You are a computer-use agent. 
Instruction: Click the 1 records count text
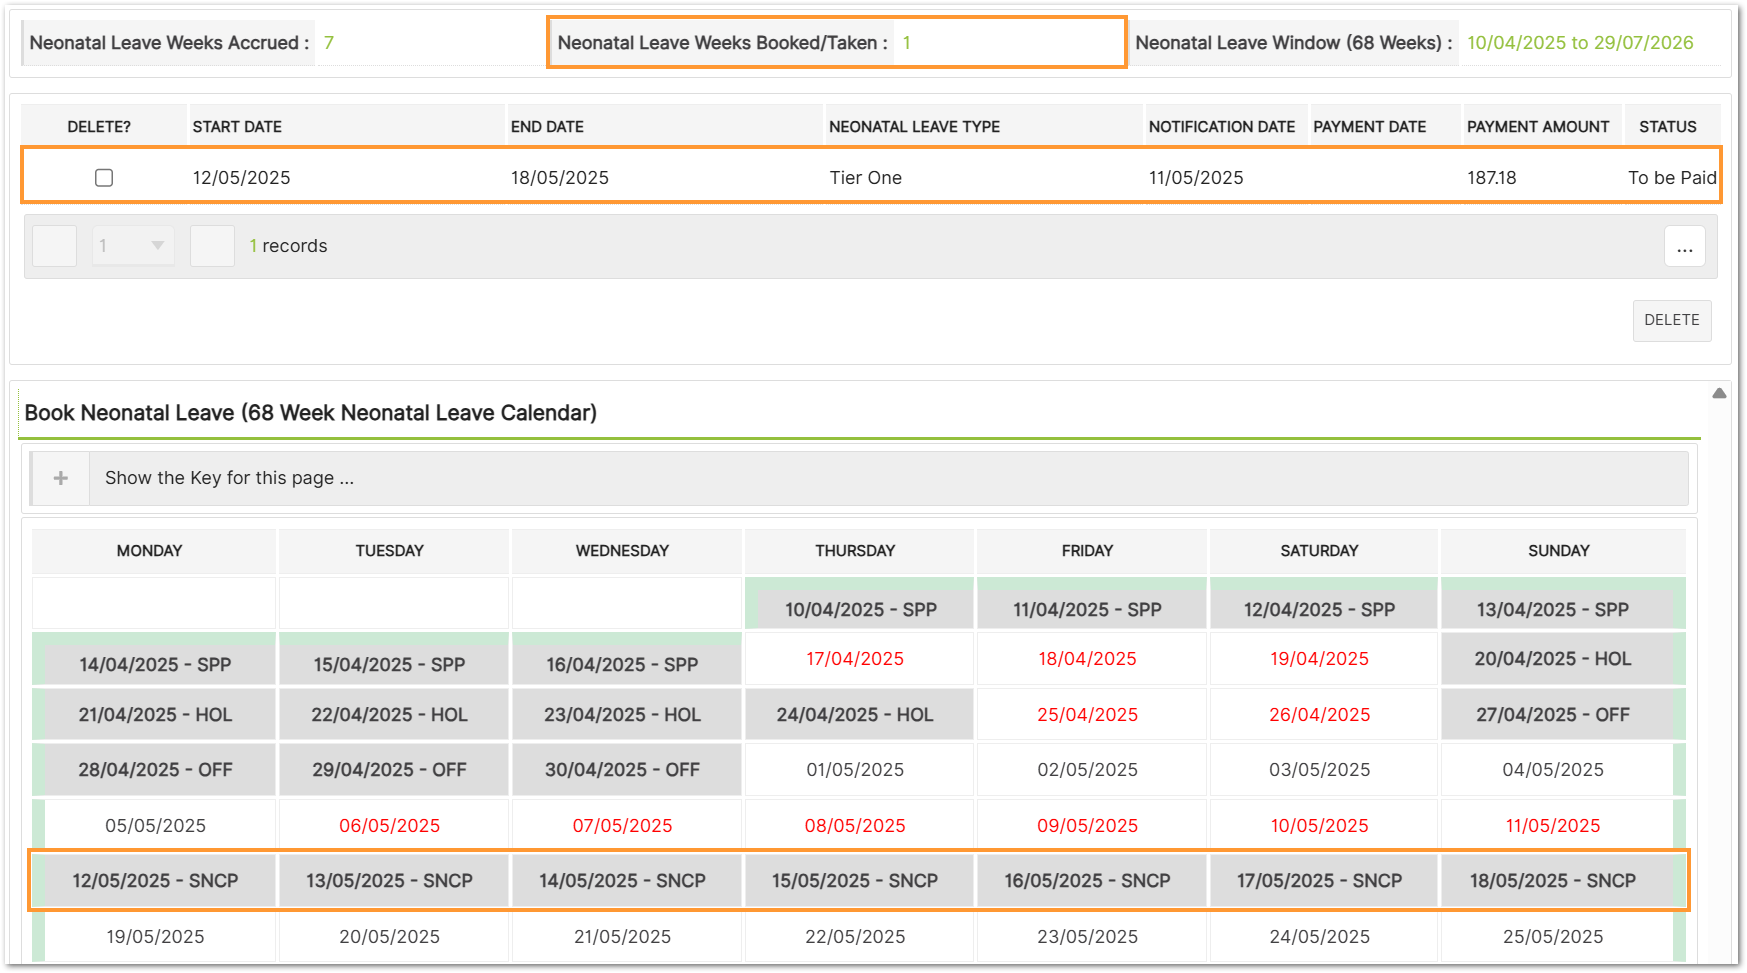[288, 246]
